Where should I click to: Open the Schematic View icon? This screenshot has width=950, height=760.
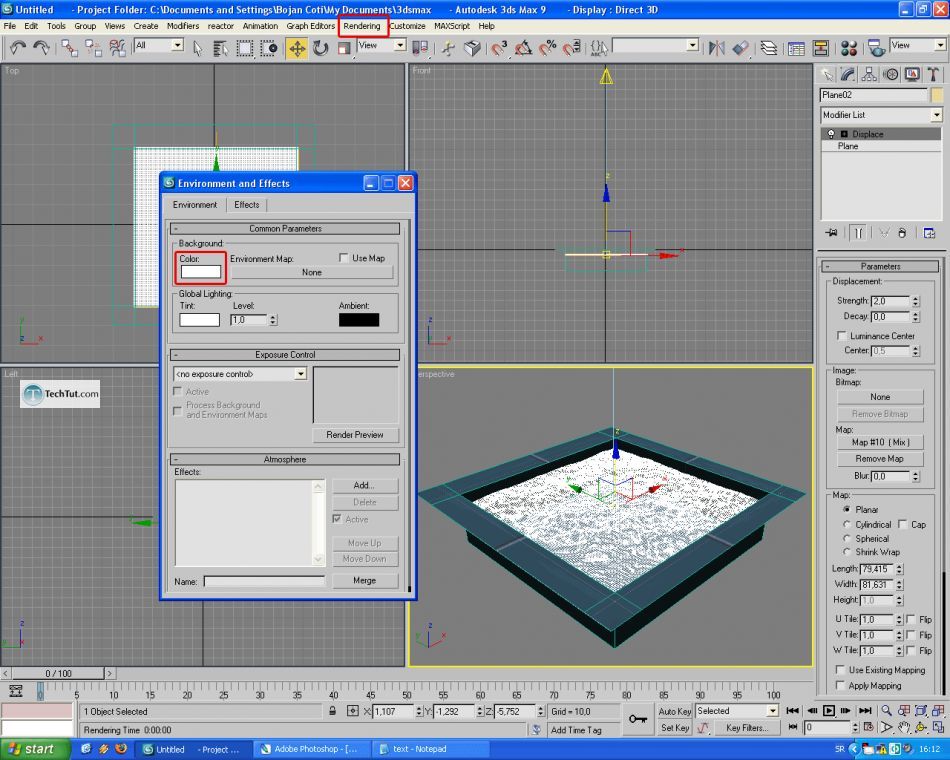(820, 48)
